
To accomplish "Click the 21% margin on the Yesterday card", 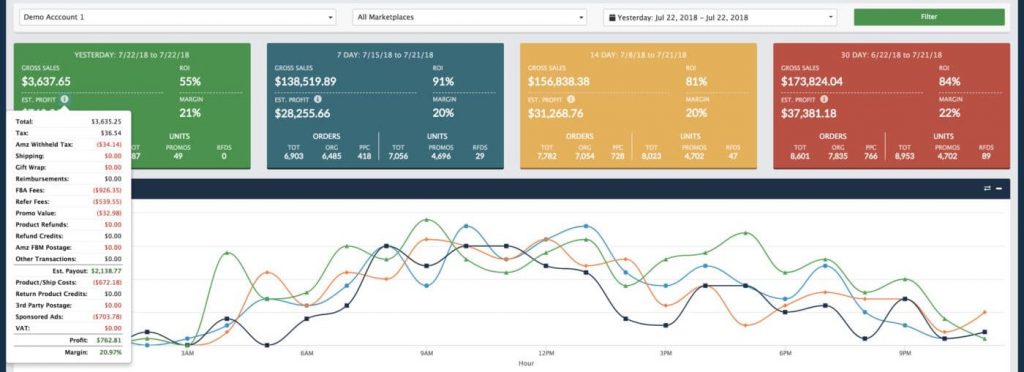I will (190, 113).
